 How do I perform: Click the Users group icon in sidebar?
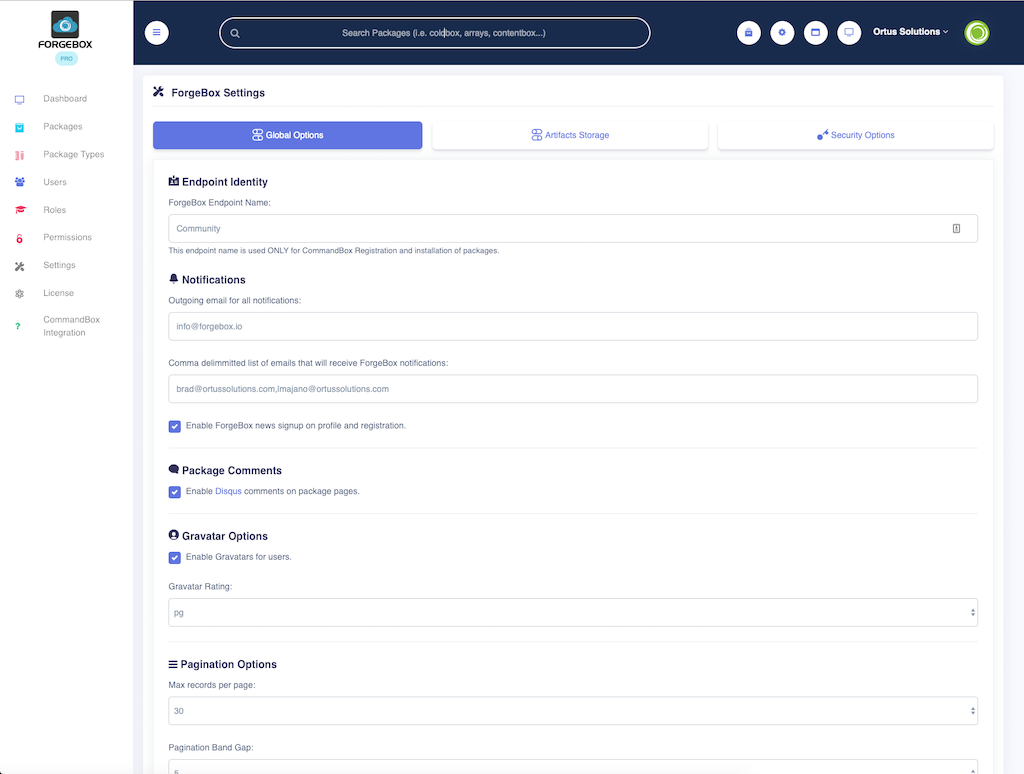20,182
